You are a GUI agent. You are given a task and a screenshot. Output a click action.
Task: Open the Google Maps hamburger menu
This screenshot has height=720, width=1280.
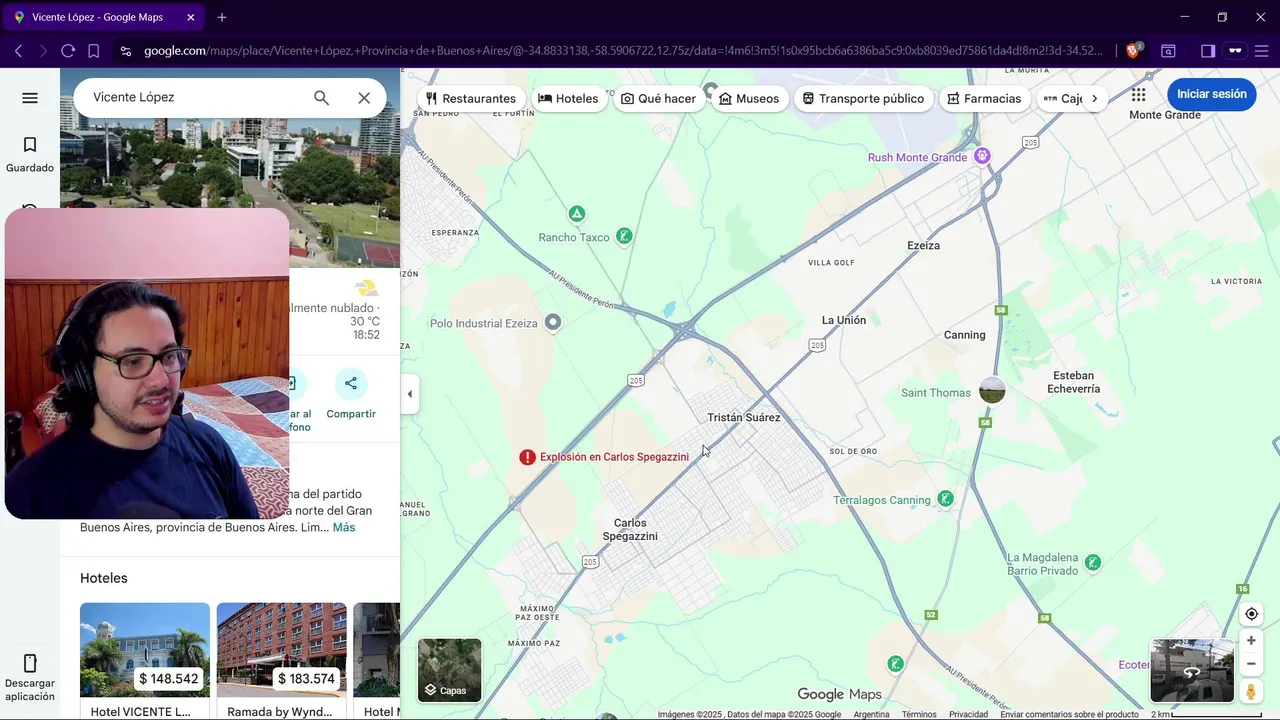[x=30, y=98]
